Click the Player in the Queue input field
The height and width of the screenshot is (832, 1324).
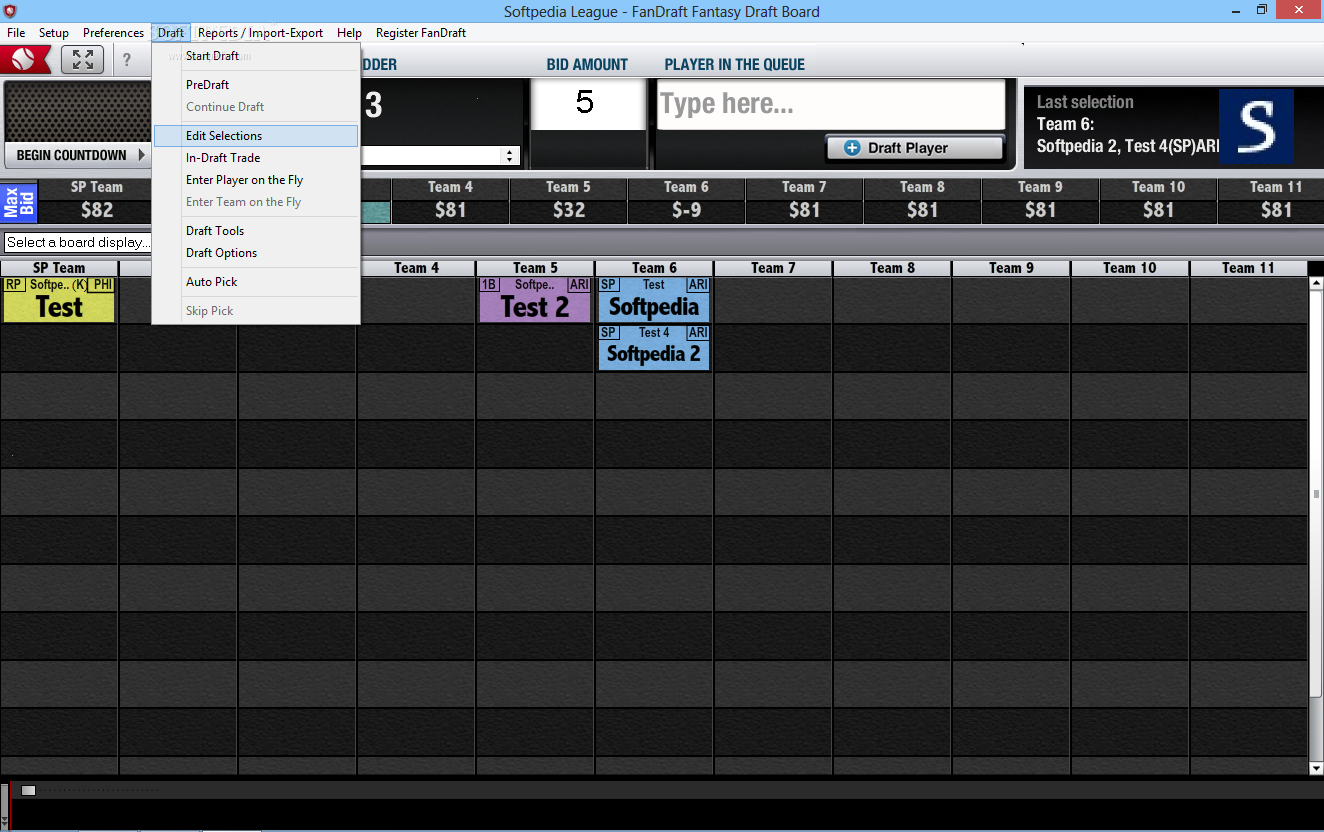coord(830,104)
